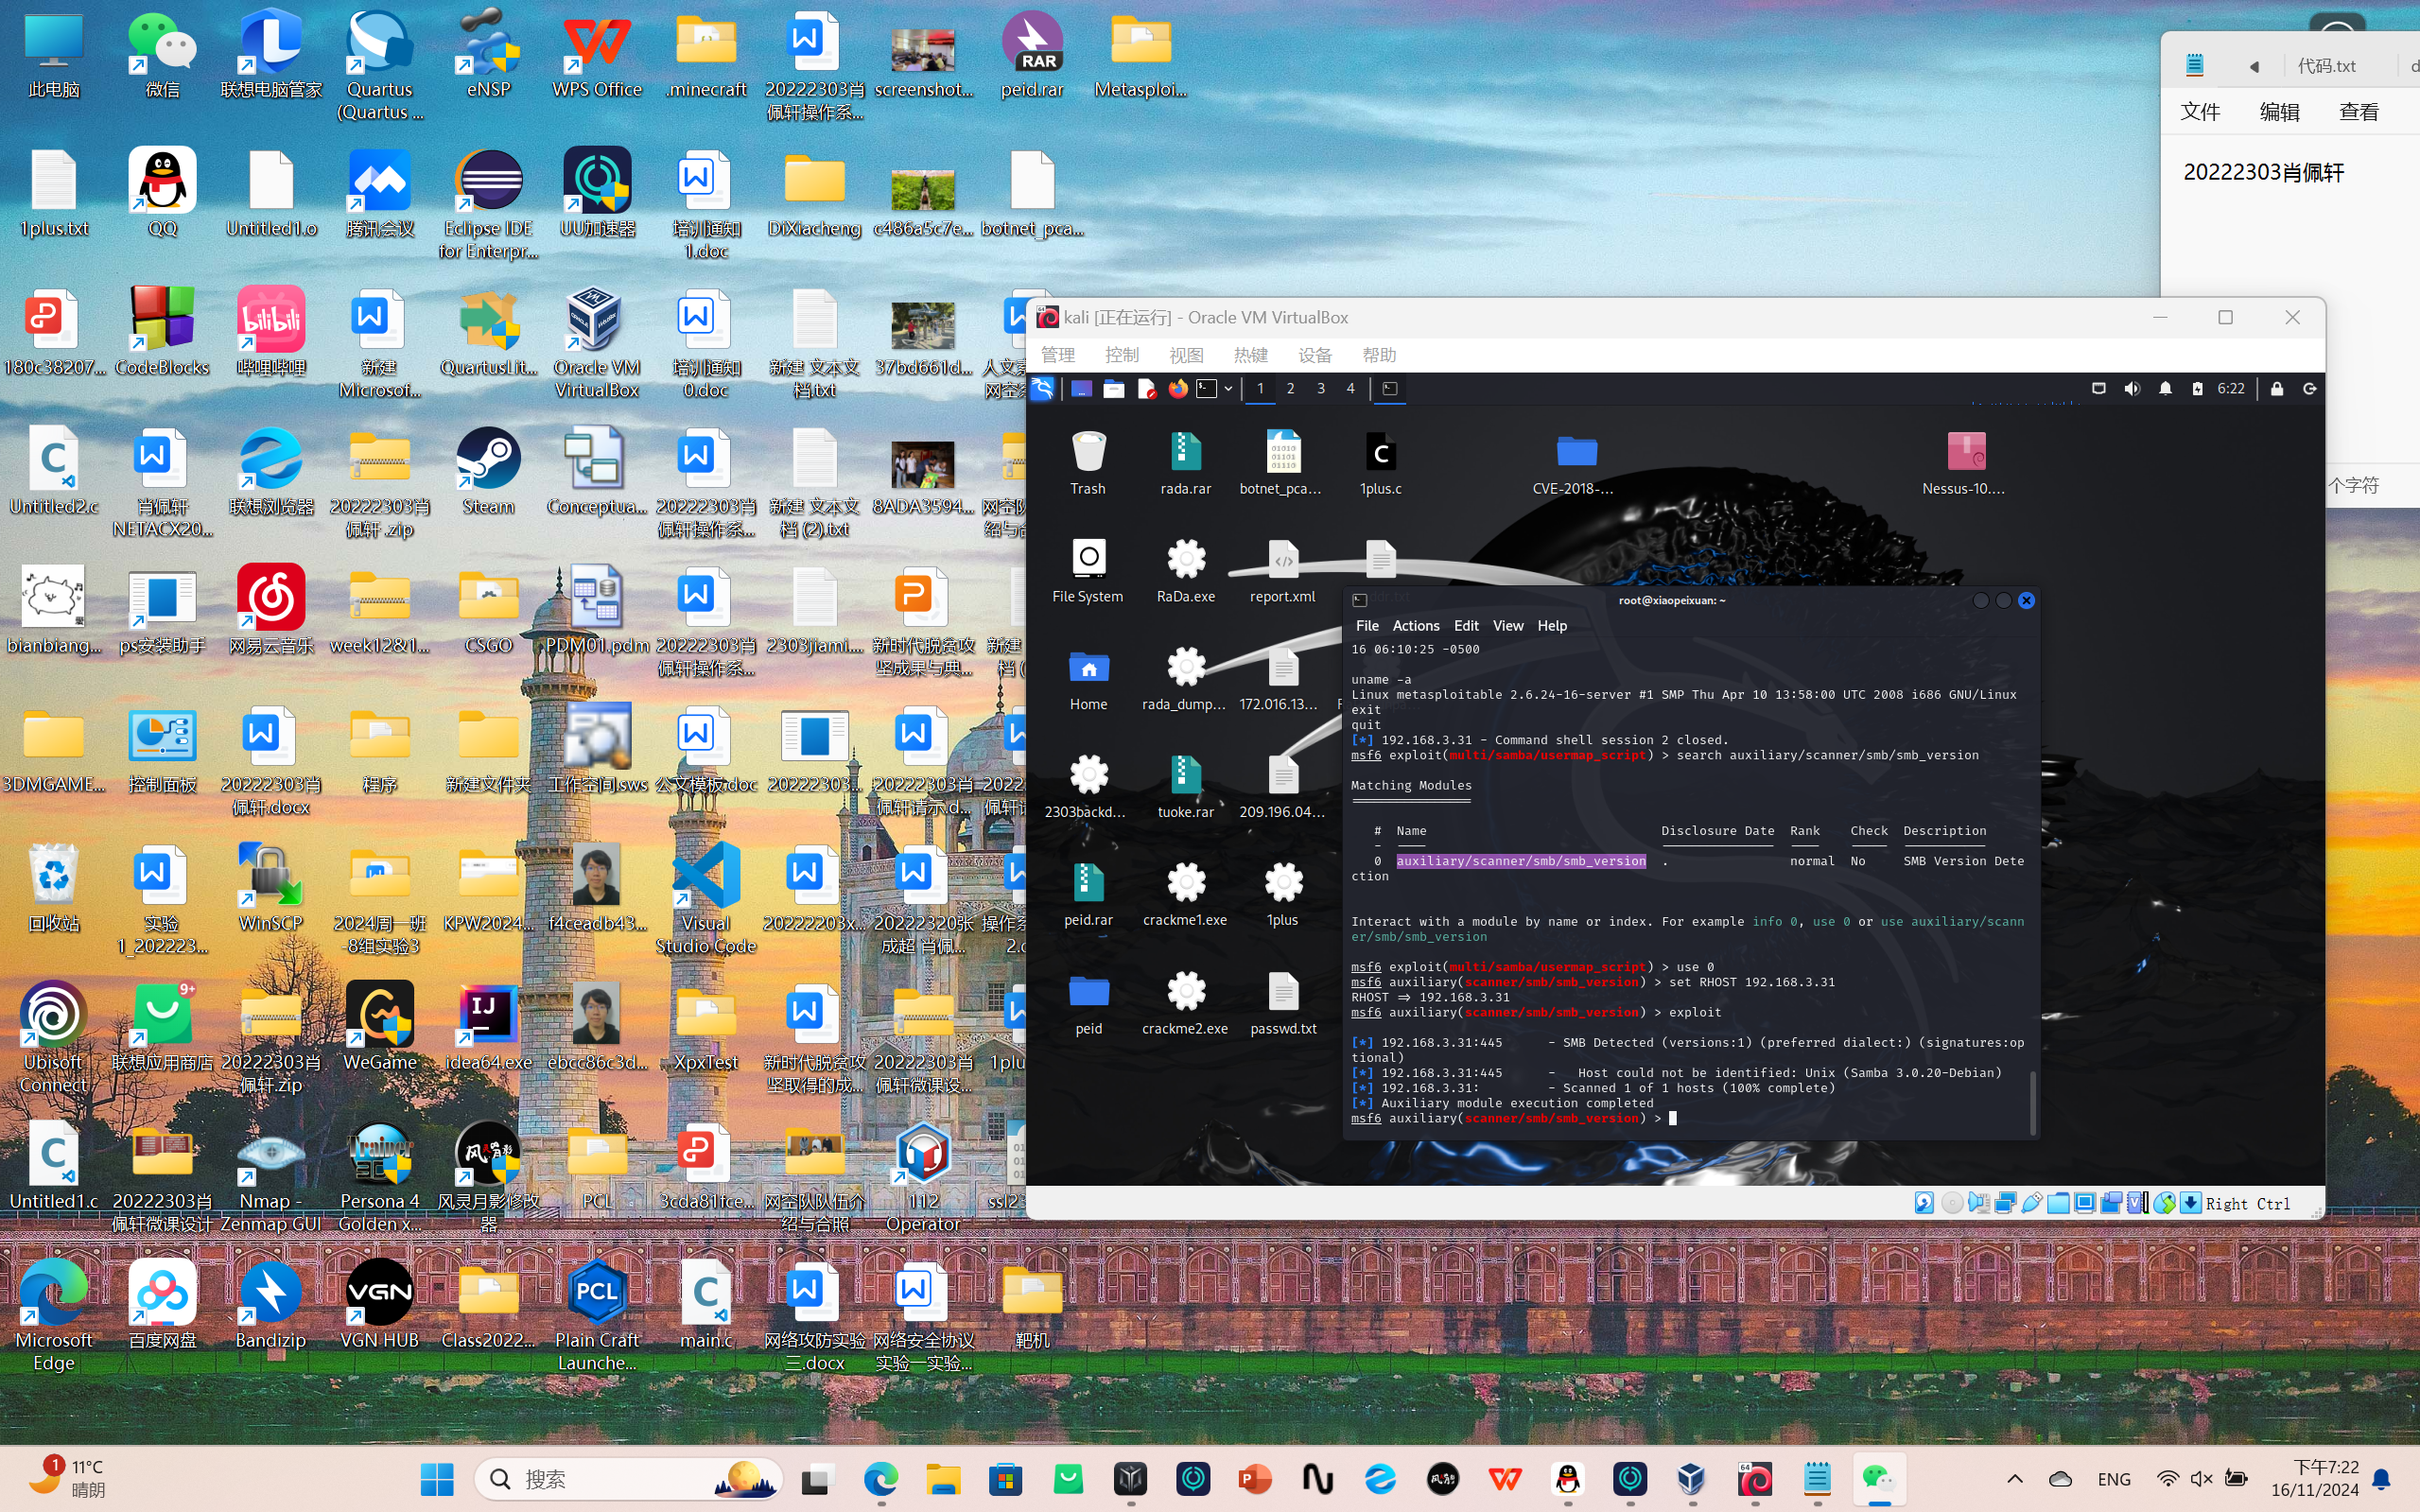Viewport: 2420px width, 1512px height.
Task: Select rada.rar on Kali desktop
Action: (1186, 463)
